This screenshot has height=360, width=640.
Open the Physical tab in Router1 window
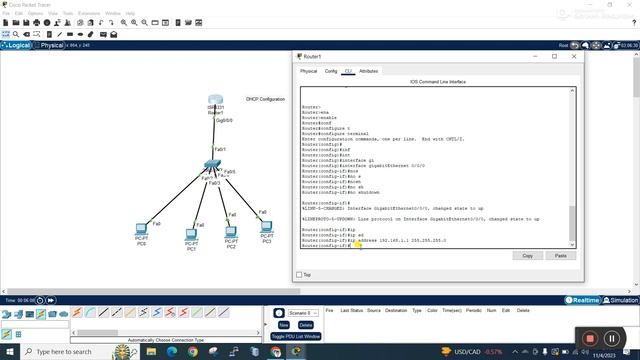[309, 71]
